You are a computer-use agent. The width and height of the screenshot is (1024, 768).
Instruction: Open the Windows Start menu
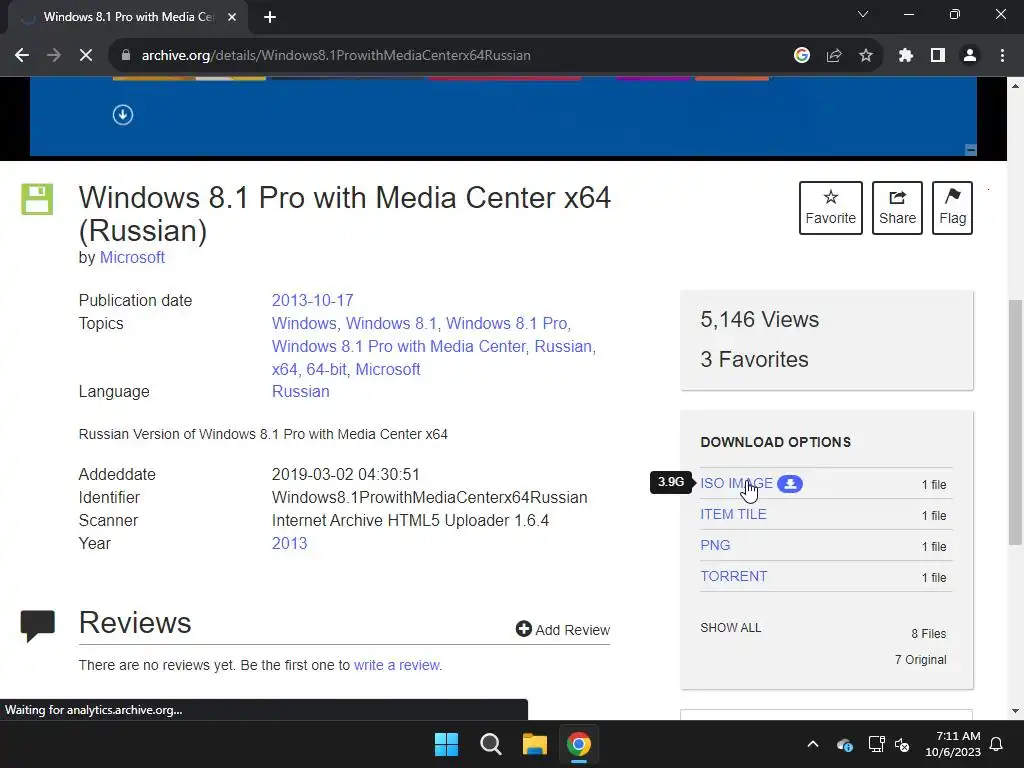[447, 744]
